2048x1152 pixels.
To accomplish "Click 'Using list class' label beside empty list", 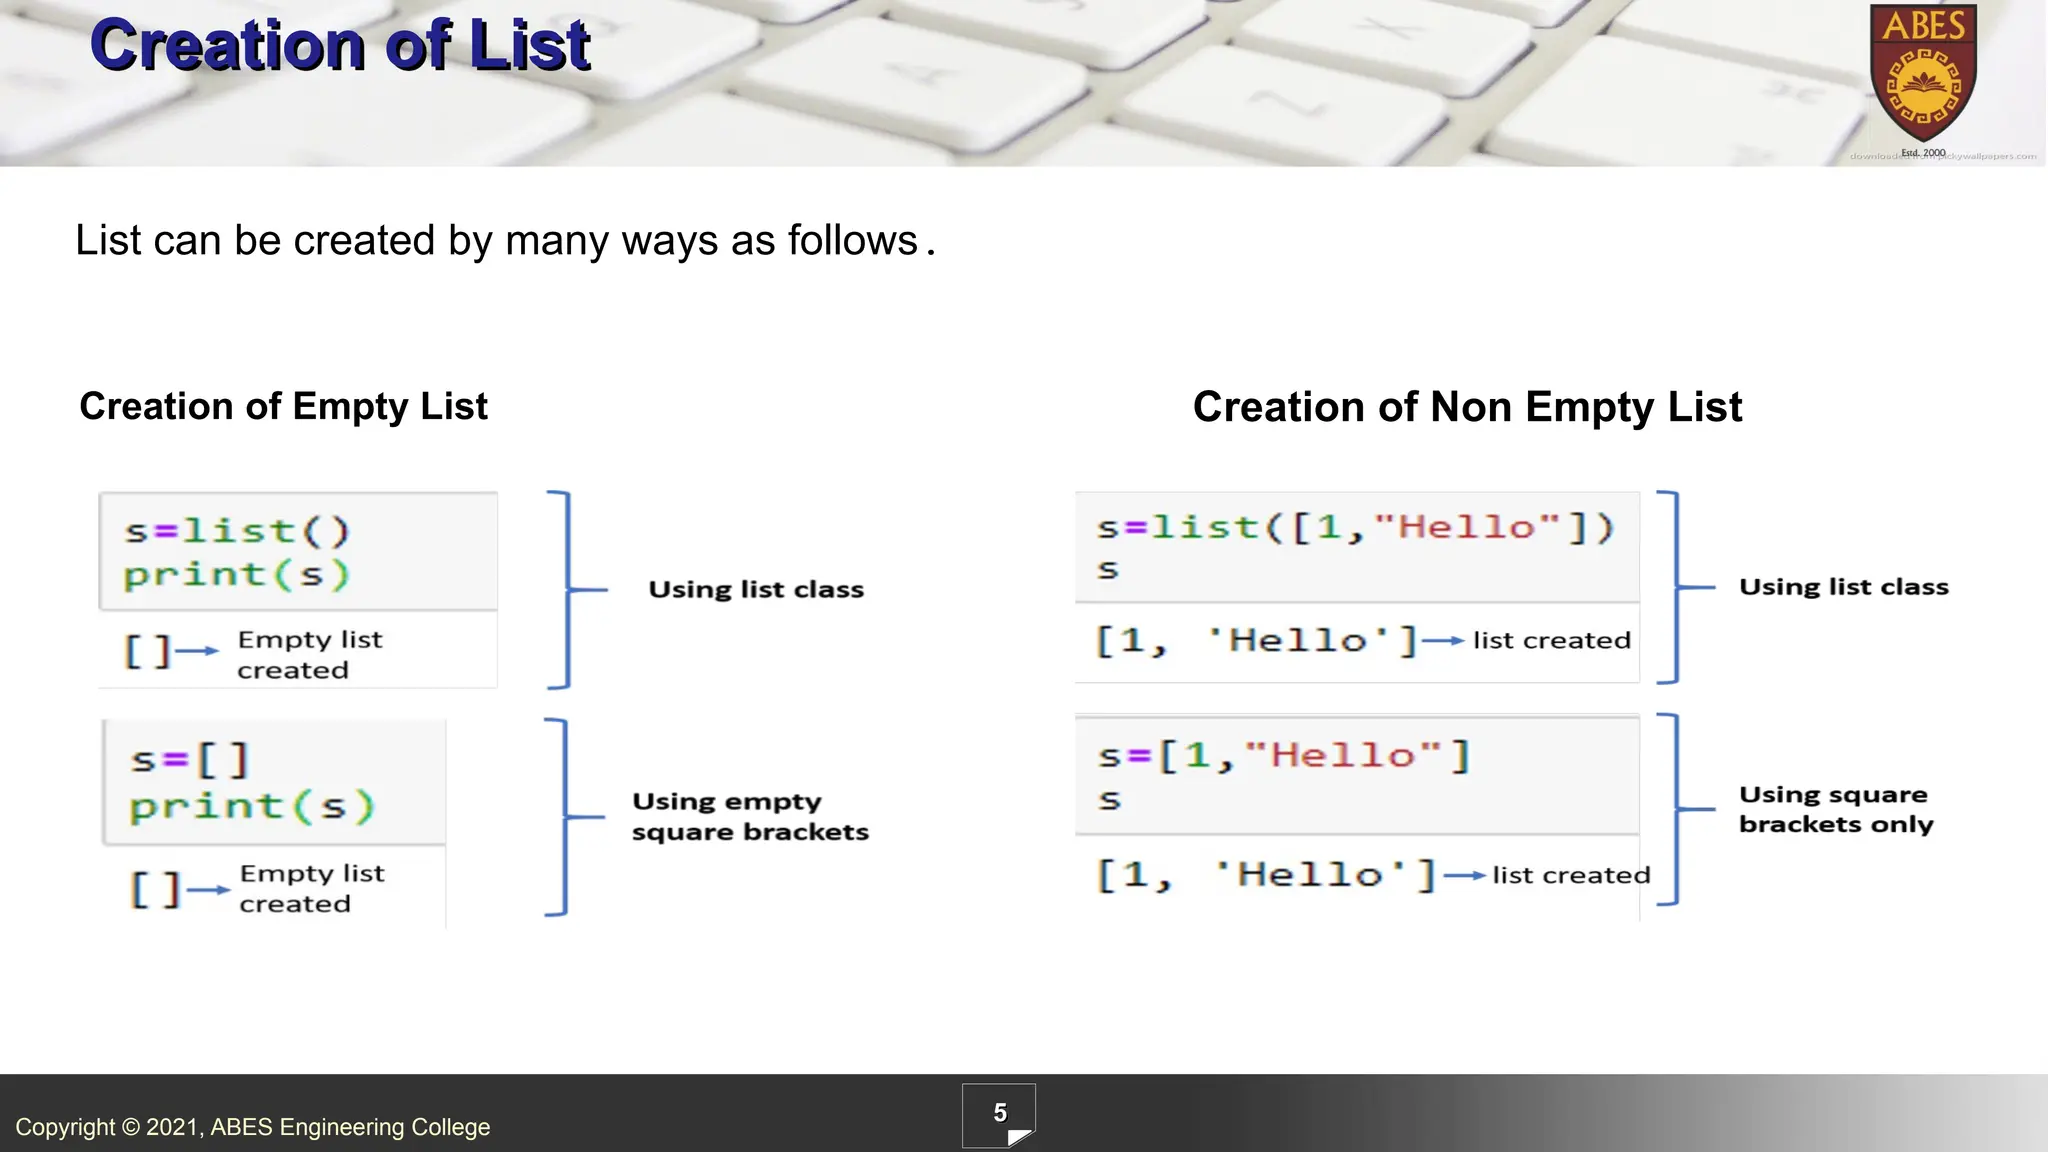I will 756,590.
